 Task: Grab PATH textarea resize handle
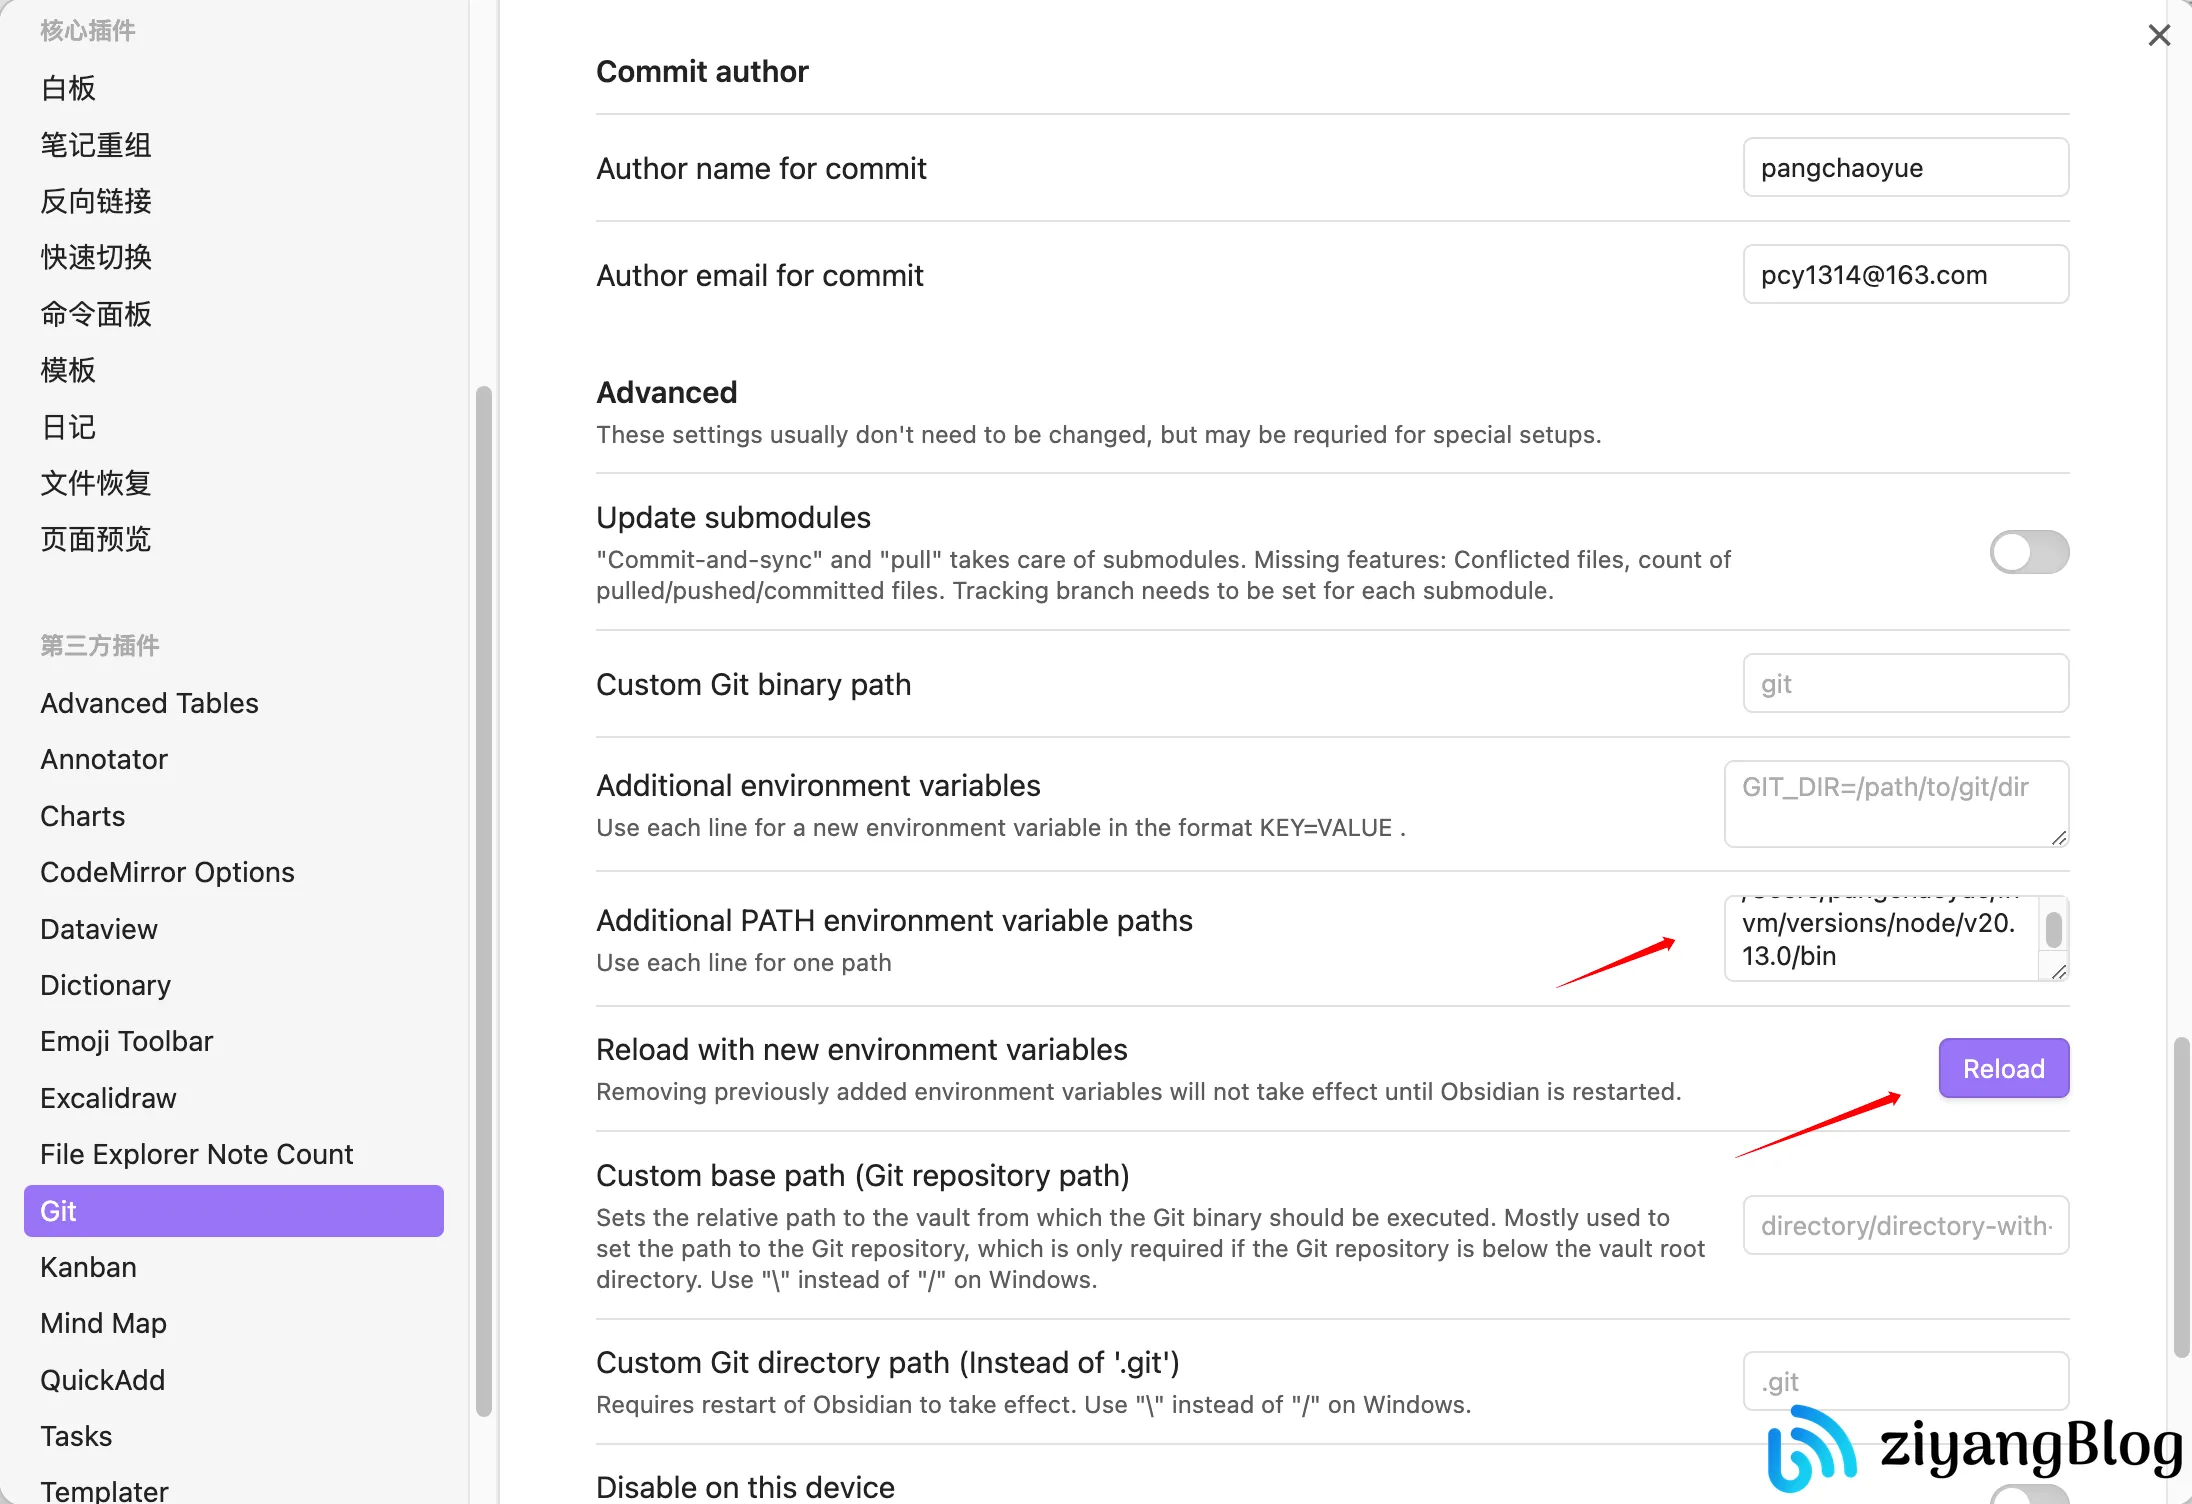(2058, 971)
